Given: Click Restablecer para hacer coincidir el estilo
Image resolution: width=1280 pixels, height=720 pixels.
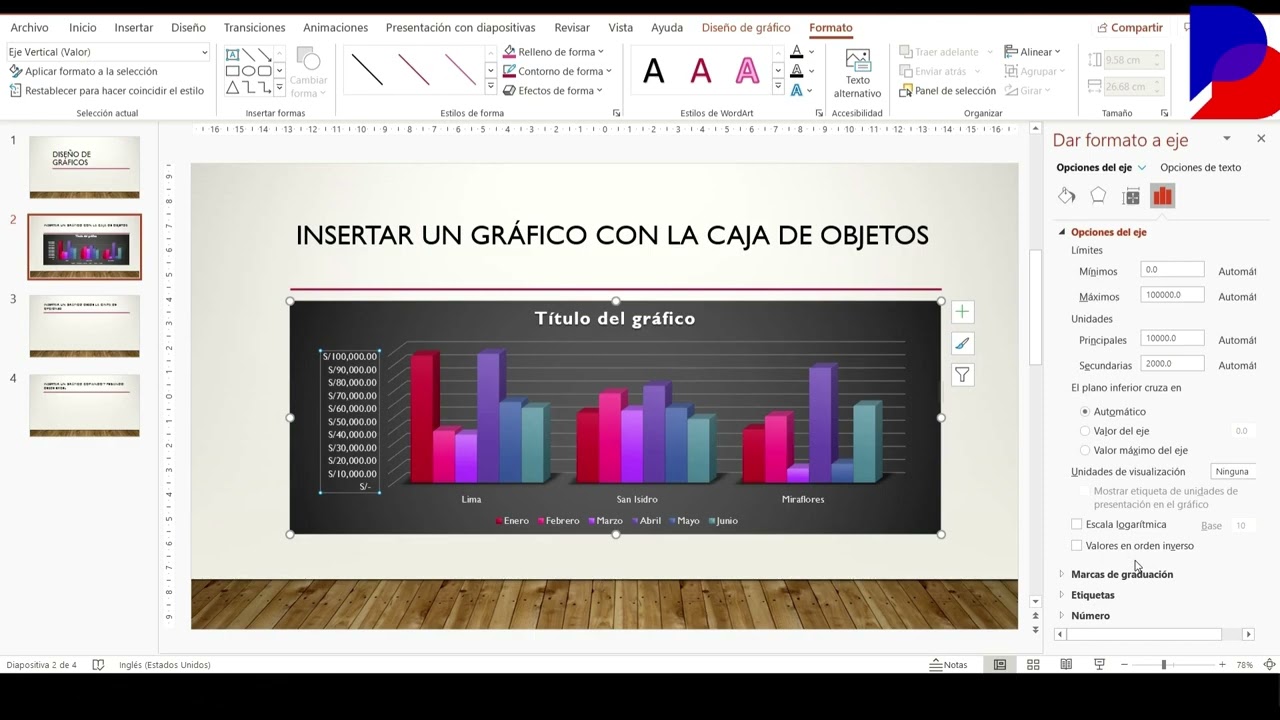Looking at the screenshot, I should click(106, 90).
